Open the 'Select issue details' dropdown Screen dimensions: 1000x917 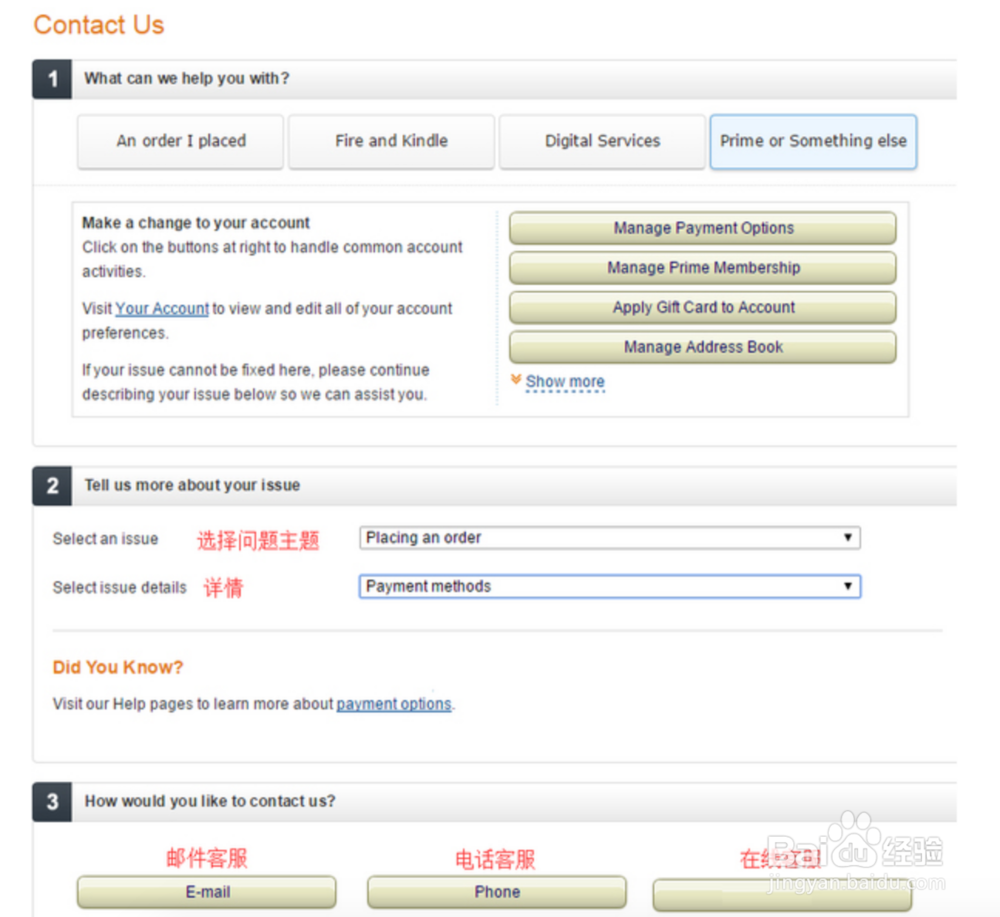[x=610, y=586]
